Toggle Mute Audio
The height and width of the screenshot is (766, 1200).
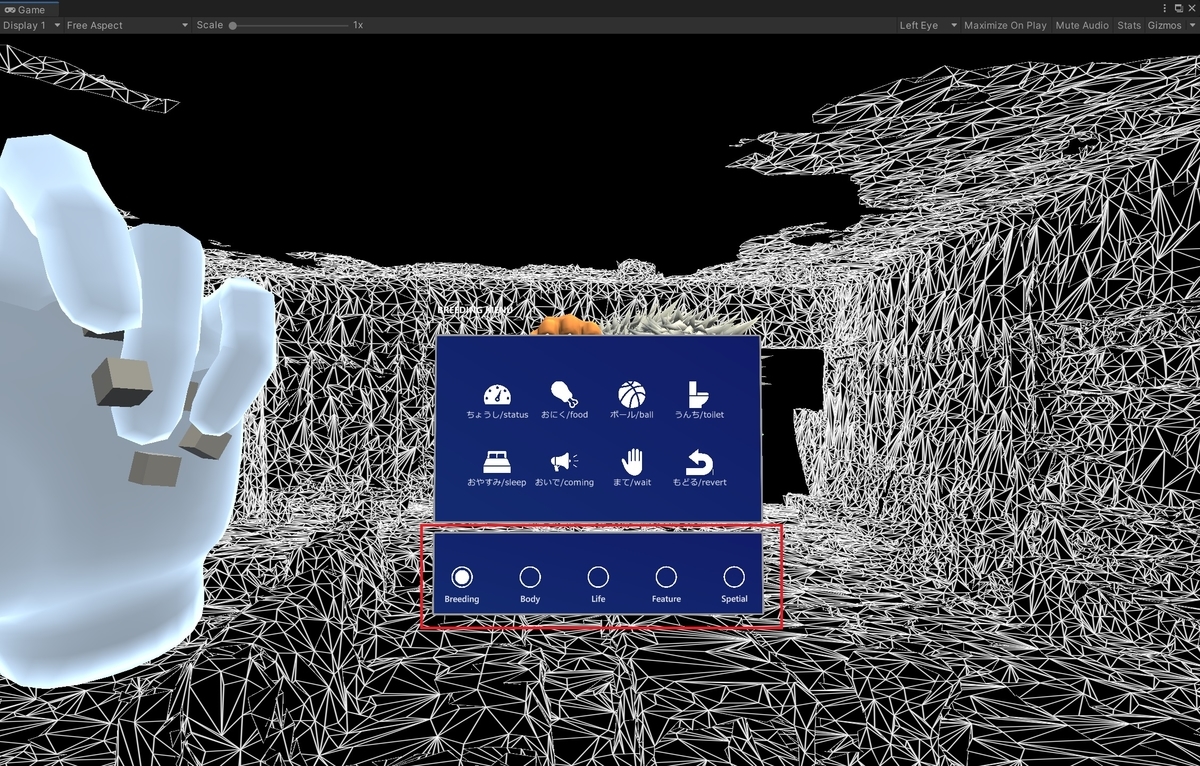(1082, 25)
